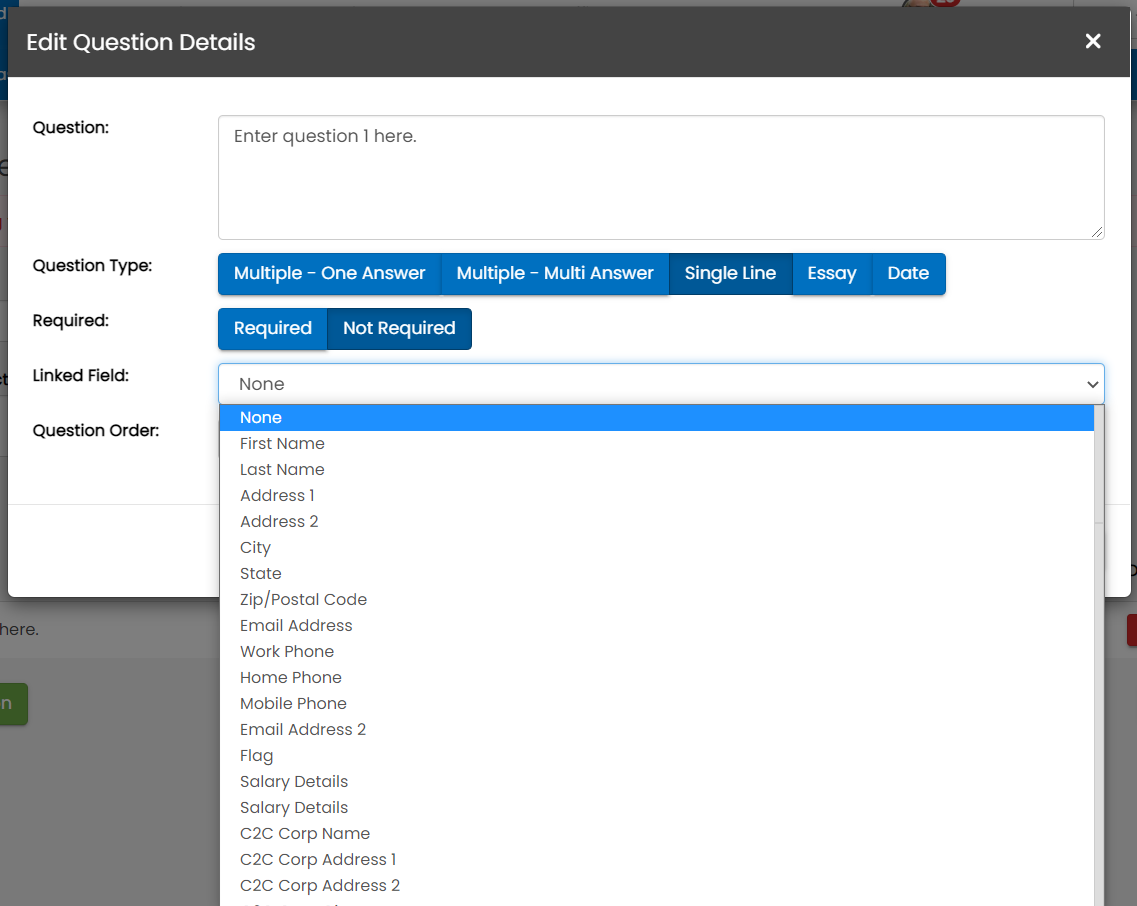Mark the question as Required
Viewport: 1137px width, 906px height.
tap(272, 329)
